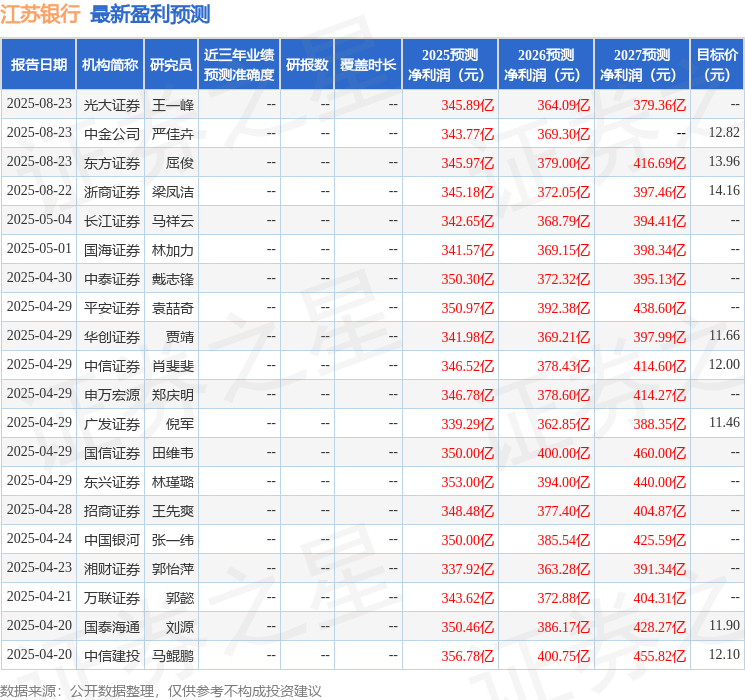The width and height of the screenshot is (745, 700).
Task: Select the value 337.92亿
Action: coord(468,568)
